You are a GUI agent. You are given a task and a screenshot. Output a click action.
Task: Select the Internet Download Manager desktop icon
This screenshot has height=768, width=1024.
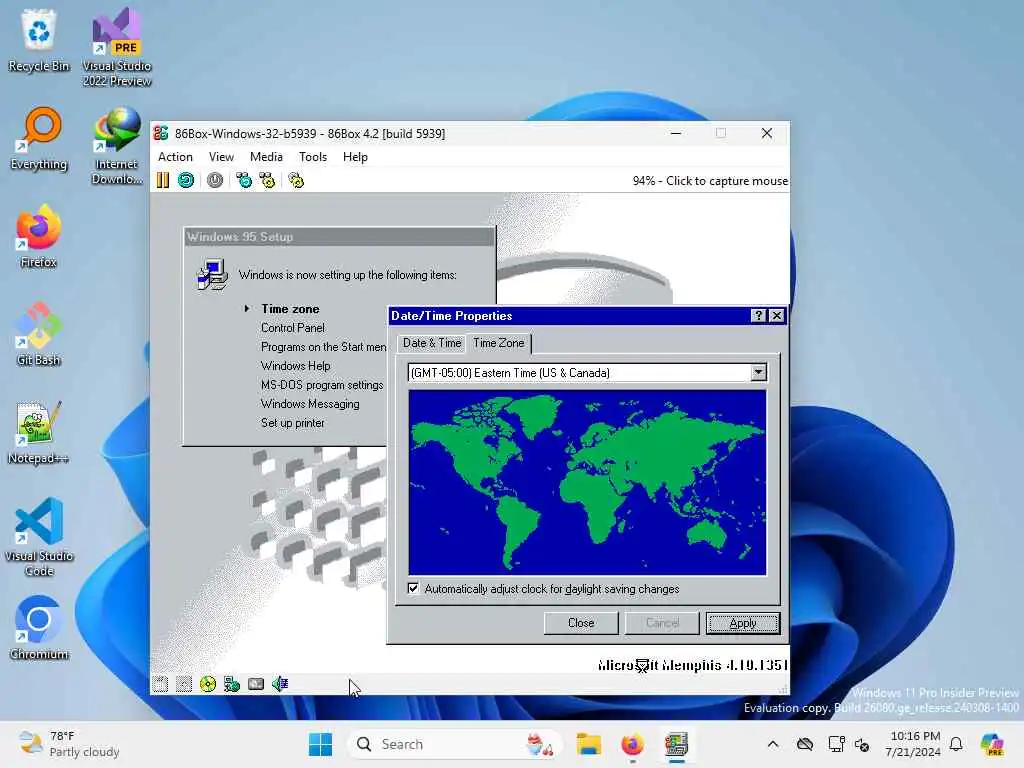(x=117, y=146)
